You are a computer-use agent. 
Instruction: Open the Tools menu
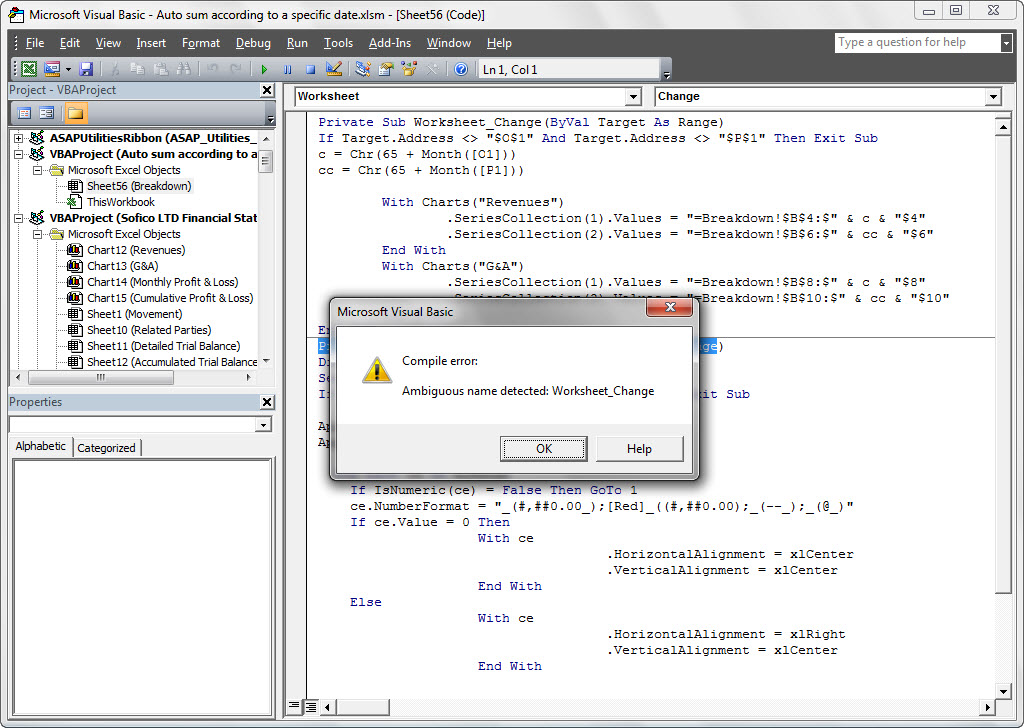[338, 43]
